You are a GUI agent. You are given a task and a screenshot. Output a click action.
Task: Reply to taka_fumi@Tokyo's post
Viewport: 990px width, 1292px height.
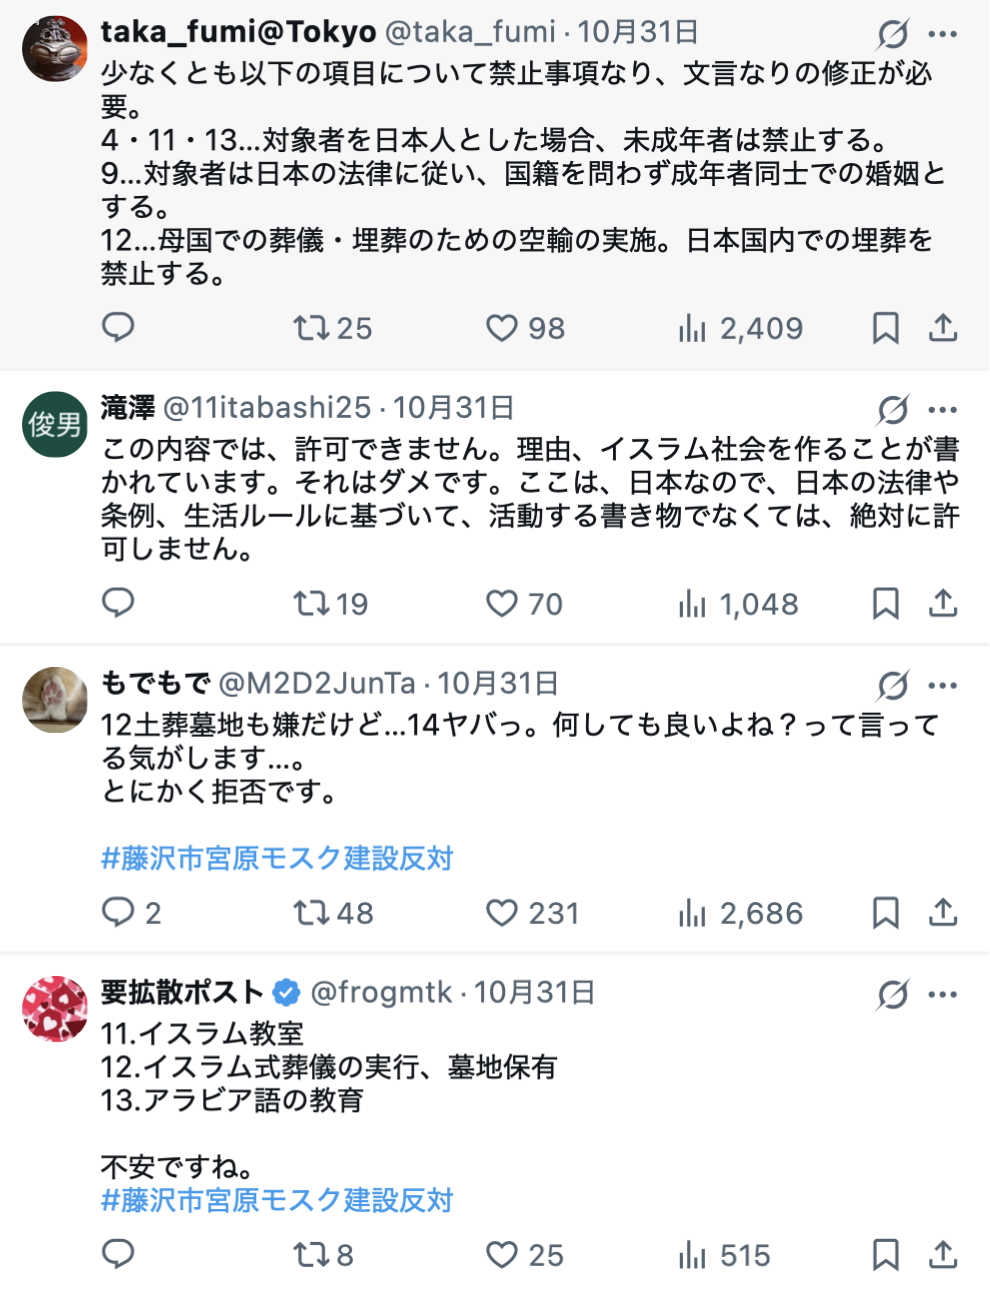[118, 328]
